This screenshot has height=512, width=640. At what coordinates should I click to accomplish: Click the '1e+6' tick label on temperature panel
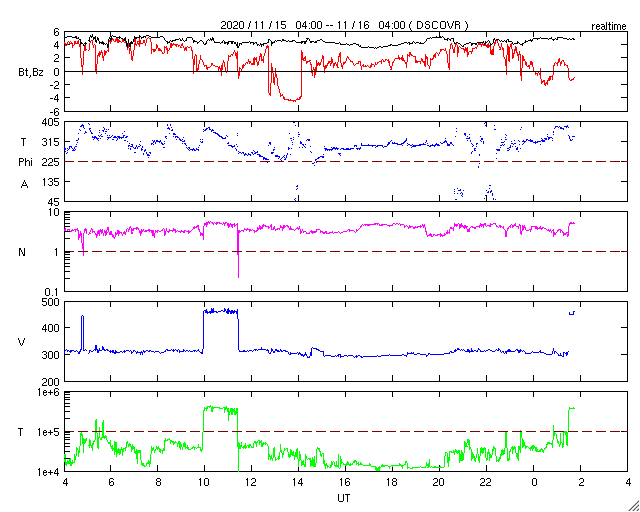49,392
